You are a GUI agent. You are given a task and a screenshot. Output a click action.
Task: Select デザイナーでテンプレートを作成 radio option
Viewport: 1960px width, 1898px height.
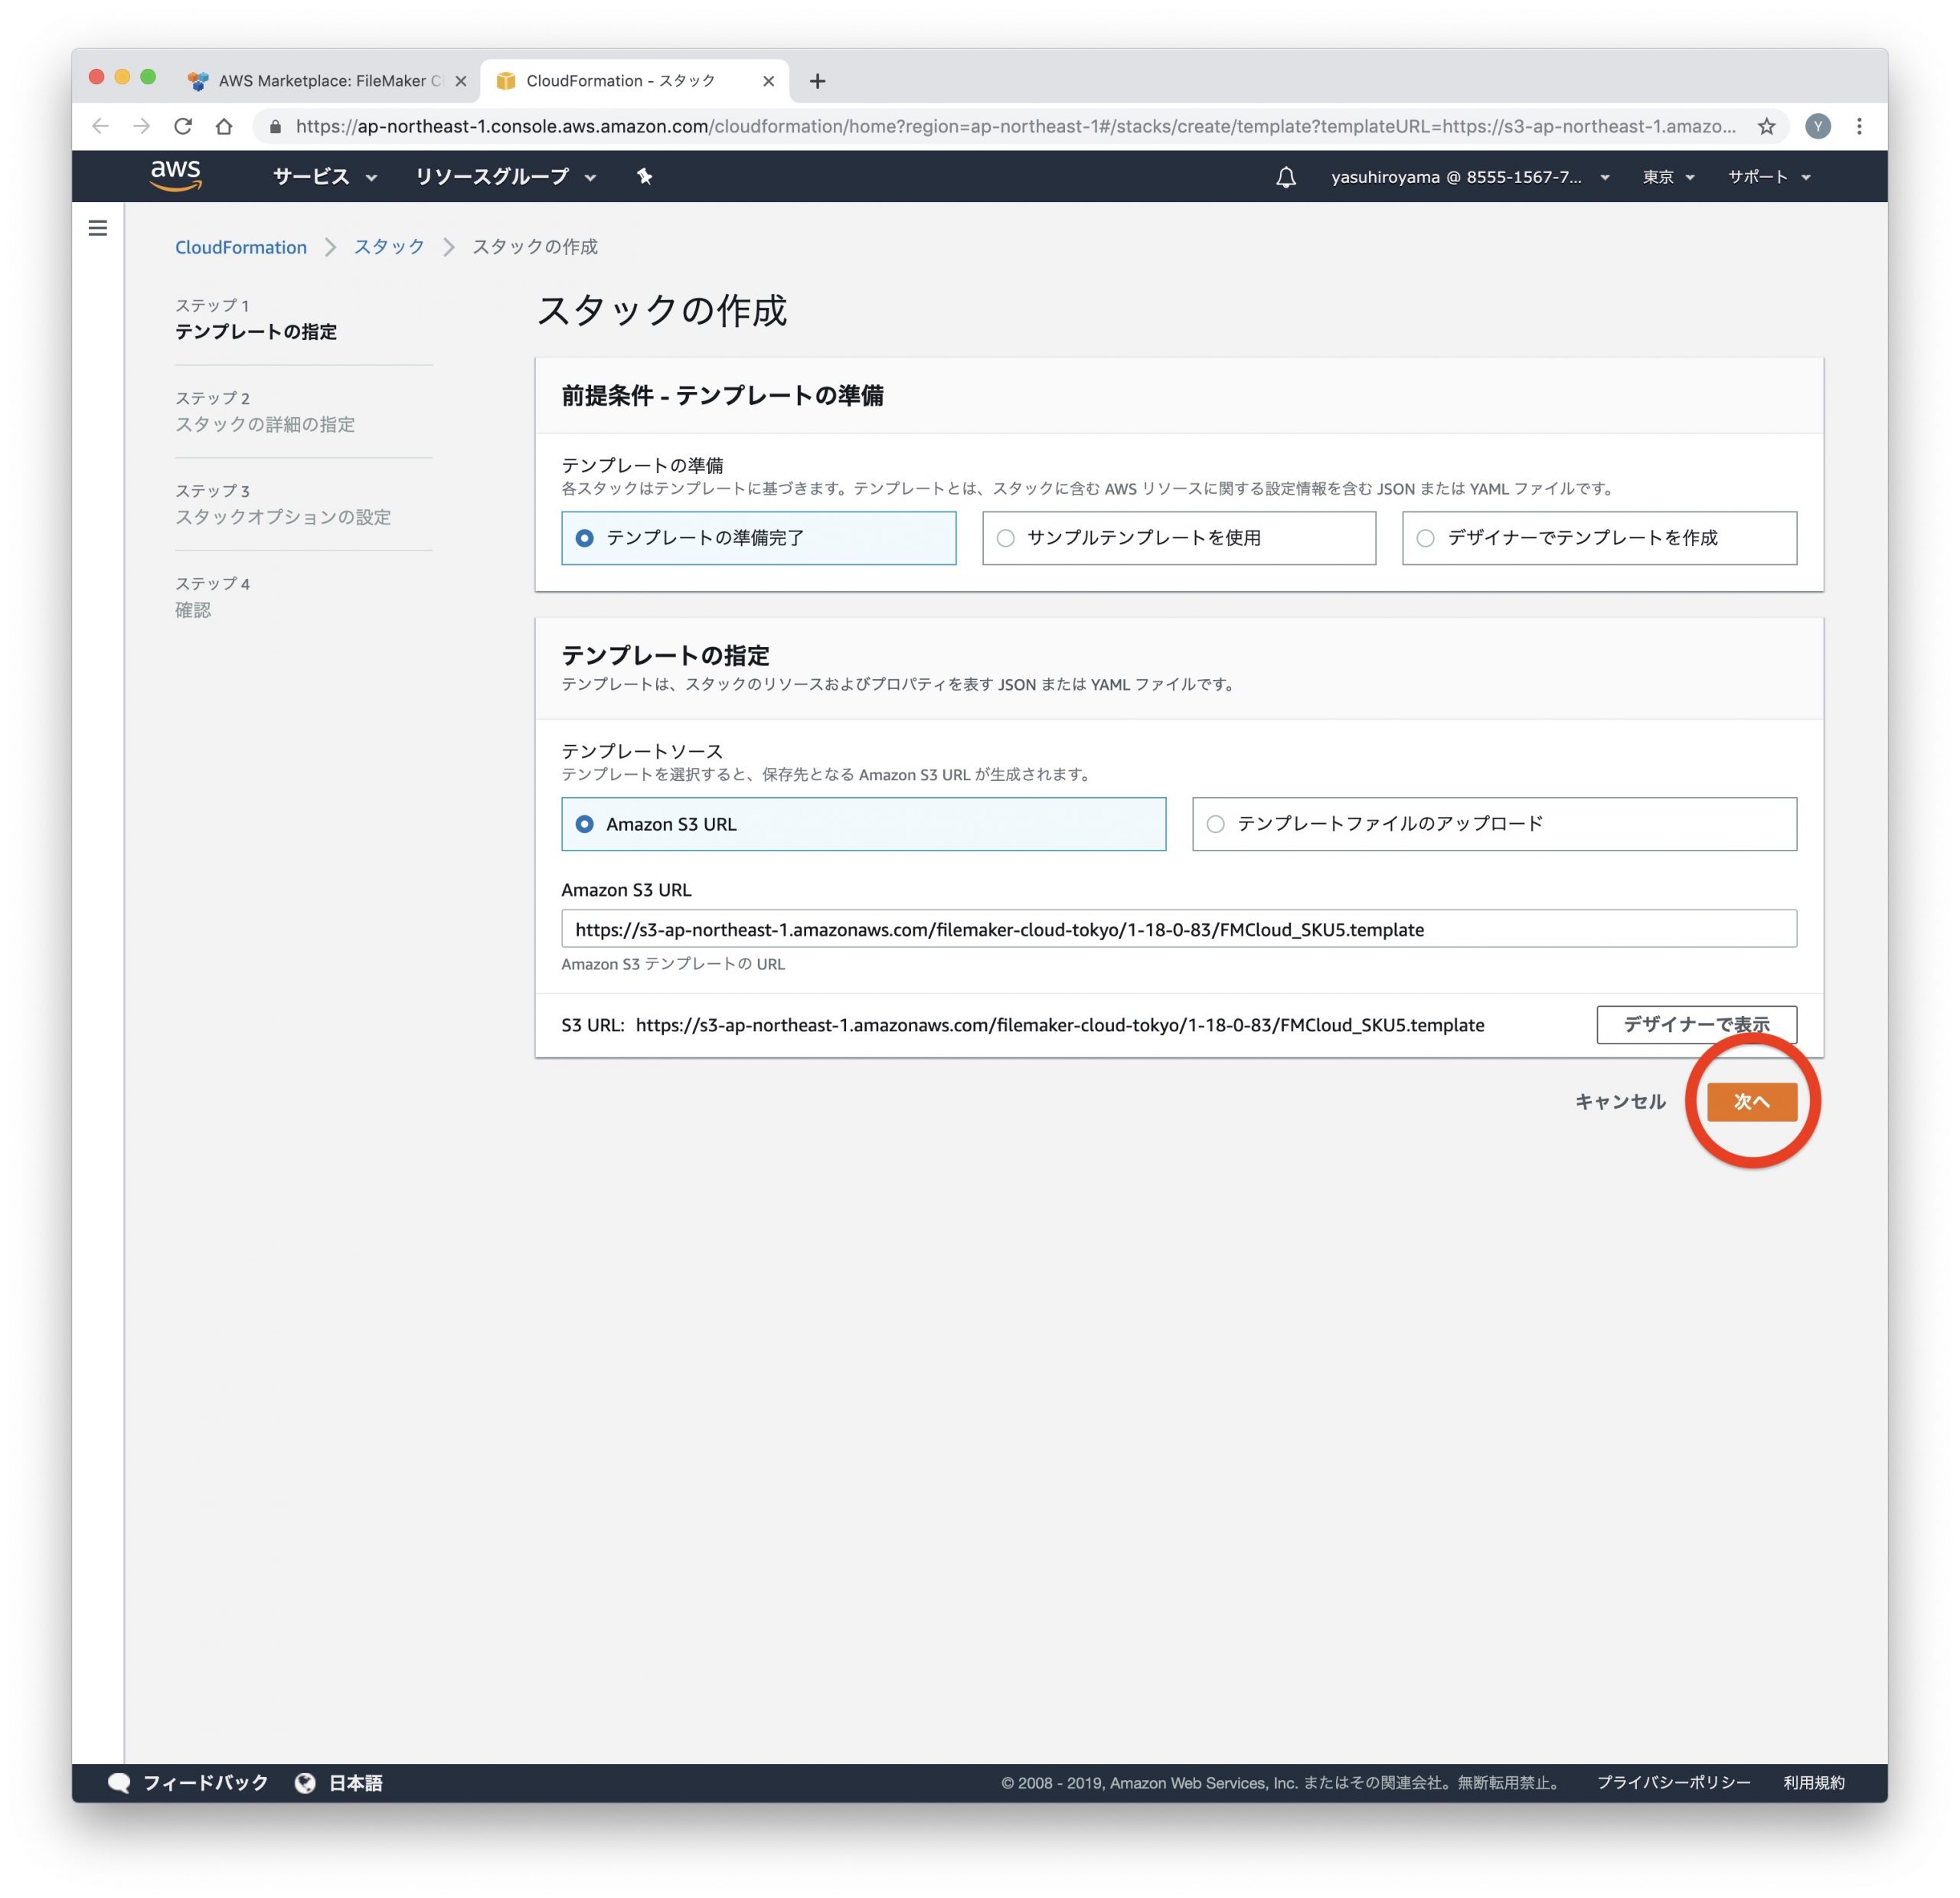(1426, 538)
